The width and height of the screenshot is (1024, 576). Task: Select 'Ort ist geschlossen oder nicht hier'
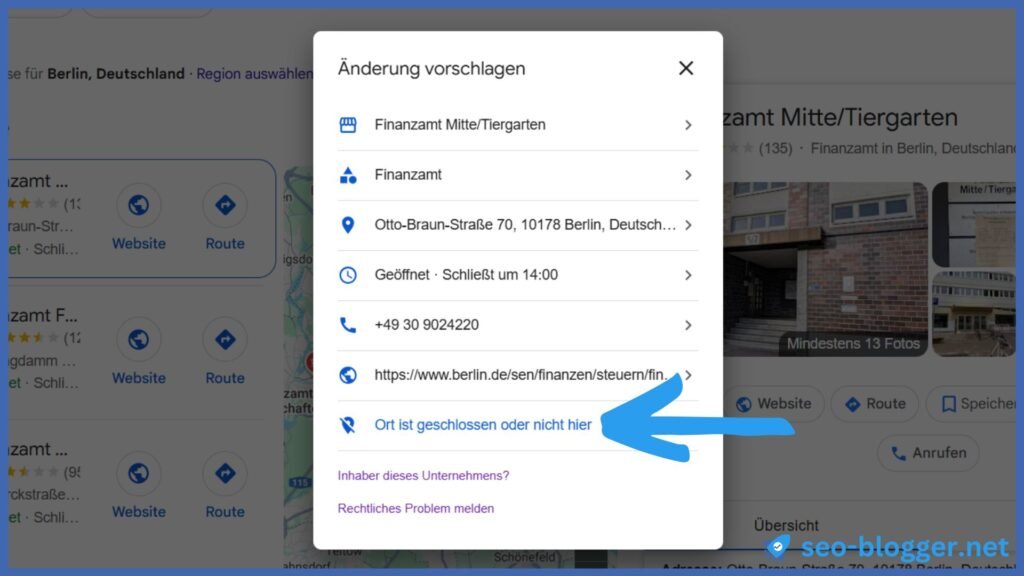tap(482, 425)
